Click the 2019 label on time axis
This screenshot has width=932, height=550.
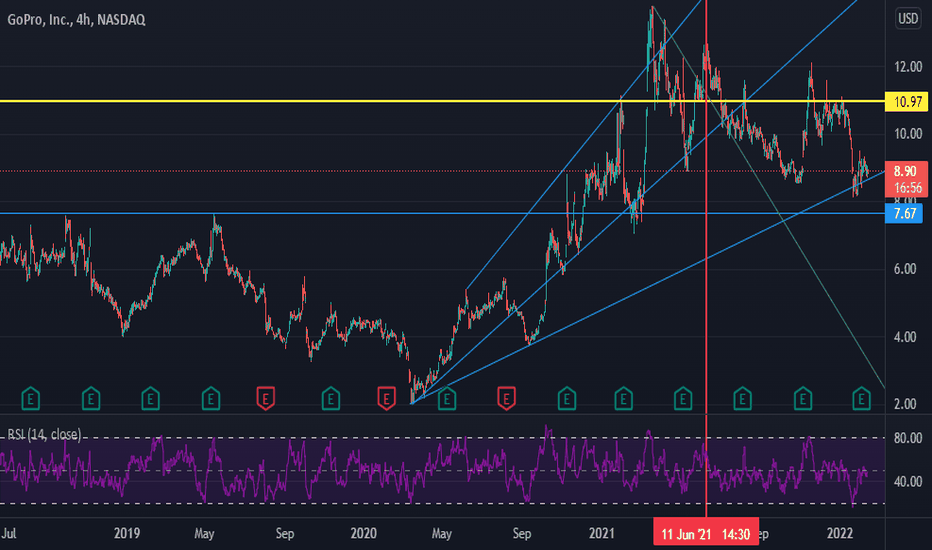(x=127, y=533)
